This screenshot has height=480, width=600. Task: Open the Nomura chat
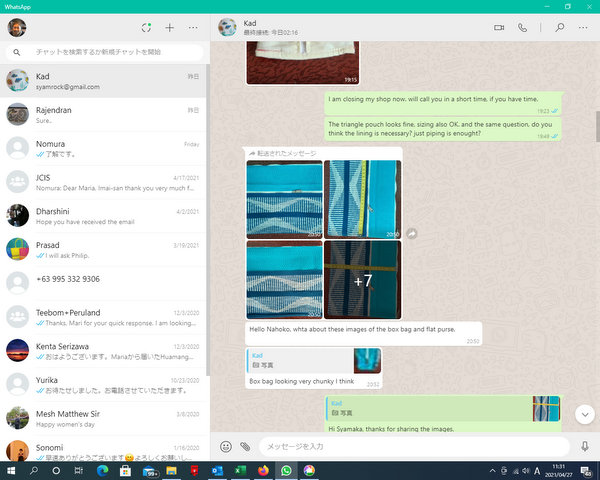point(103,149)
